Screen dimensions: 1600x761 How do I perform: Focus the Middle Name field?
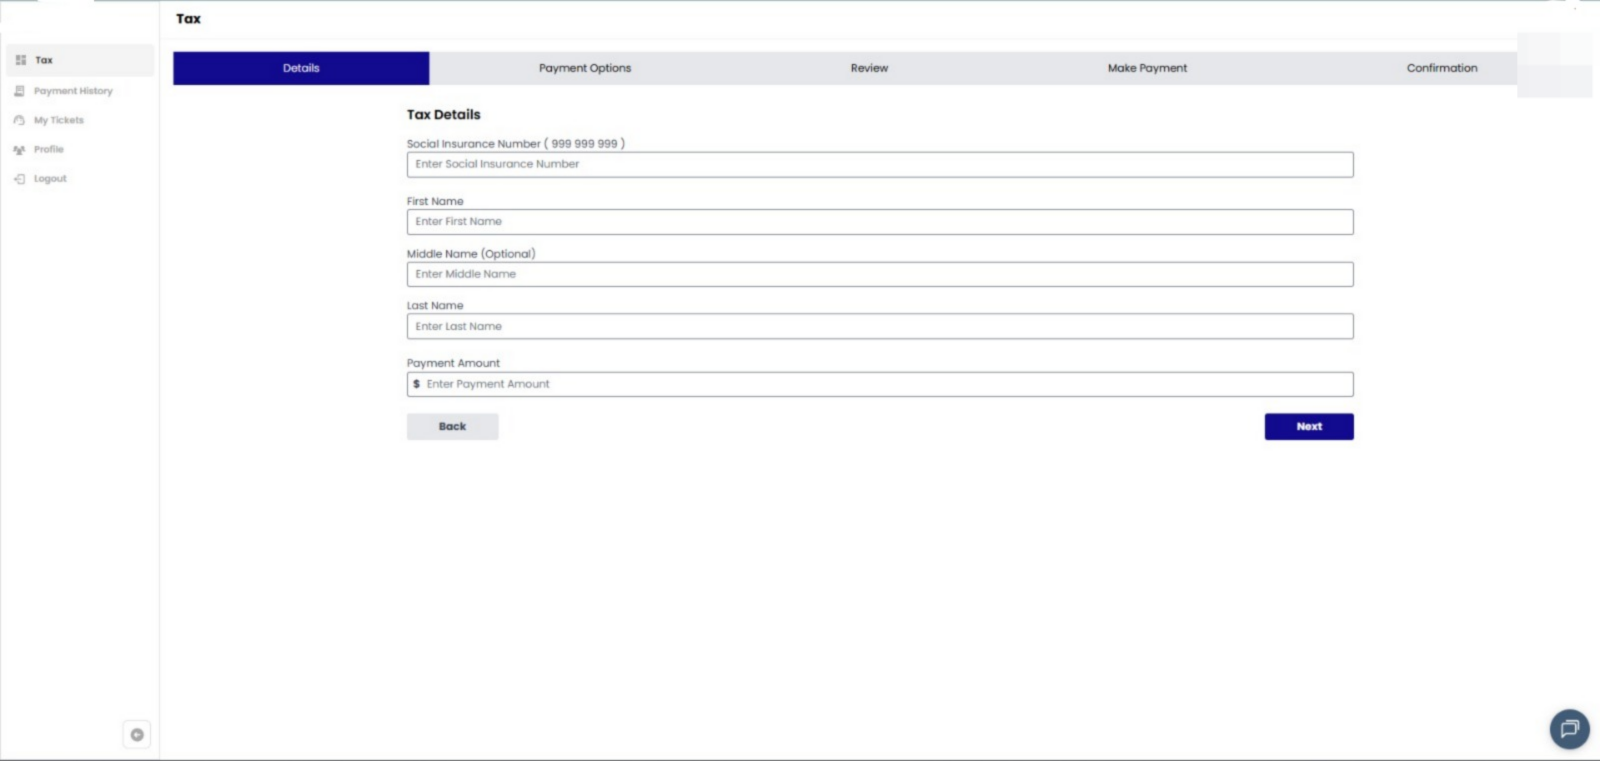[880, 274]
